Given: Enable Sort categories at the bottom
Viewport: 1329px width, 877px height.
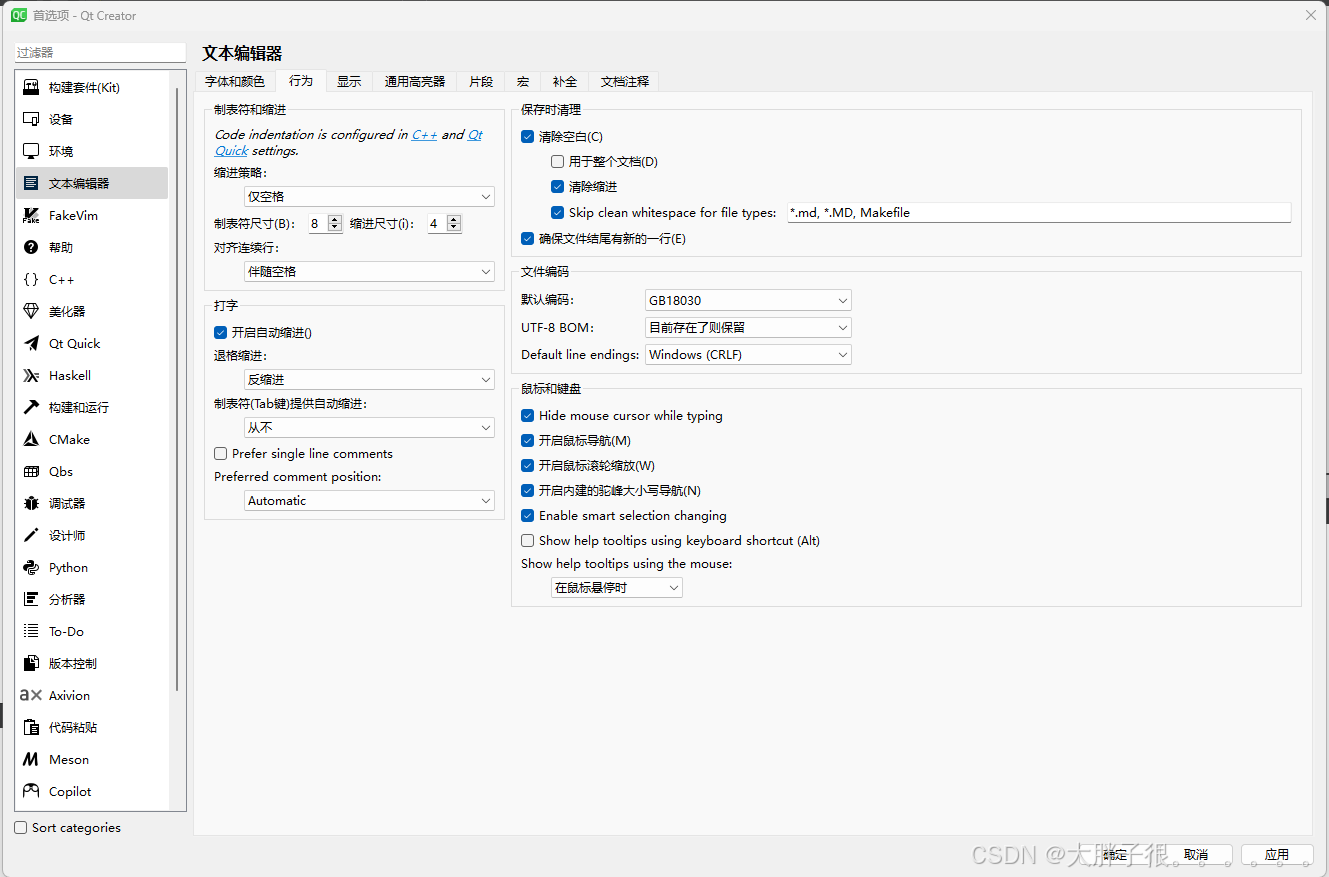Looking at the screenshot, I should coord(21,827).
